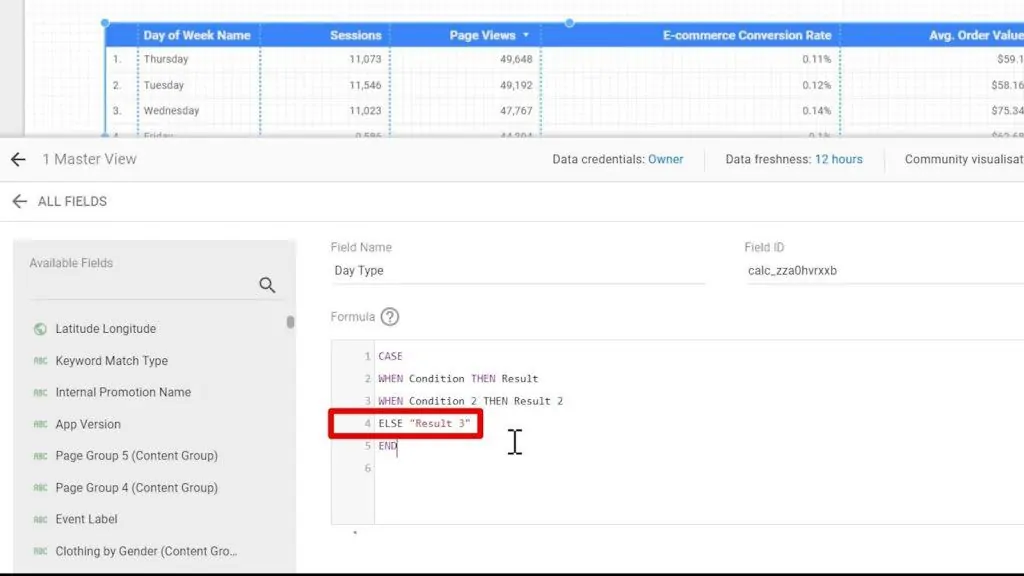The width and height of the screenshot is (1024, 576).
Task: Select the Day of Week Name column header
Action: 196,35
